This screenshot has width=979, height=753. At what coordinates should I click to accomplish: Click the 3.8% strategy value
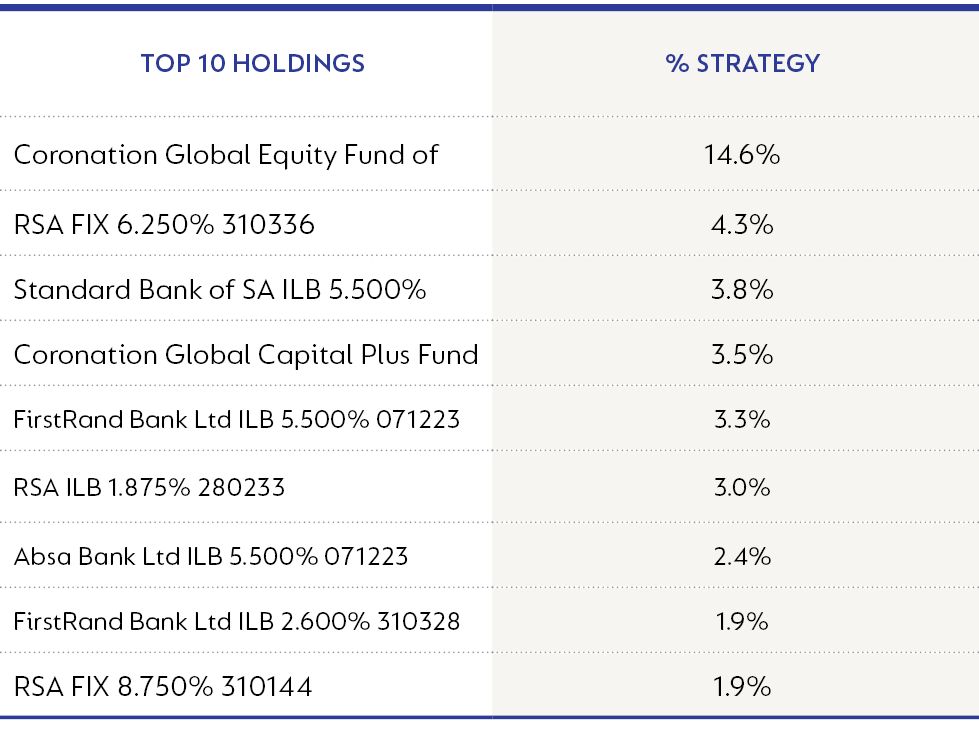click(x=742, y=290)
